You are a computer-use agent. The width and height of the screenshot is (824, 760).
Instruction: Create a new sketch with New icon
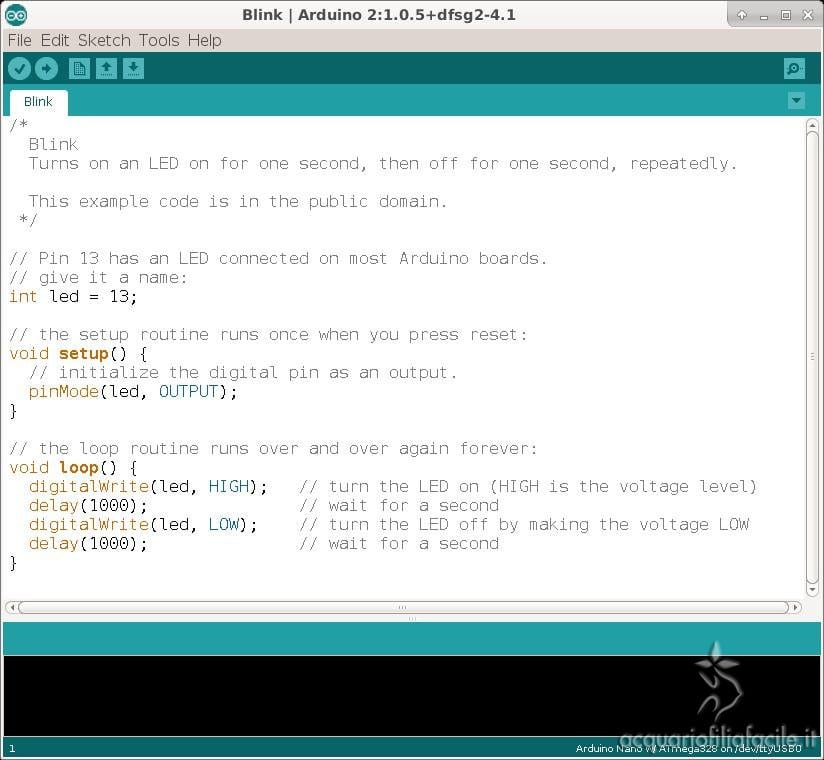[x=79, y=68]
